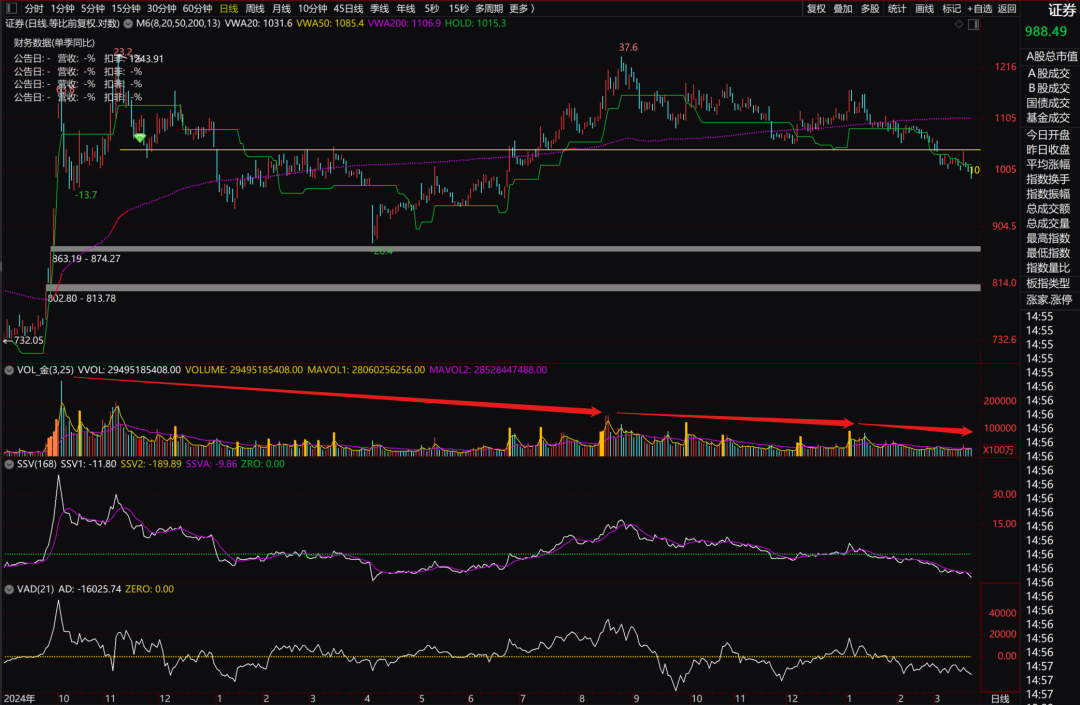
Task: Open 多周期 multi-period view
Action: click(x=488, y=9)
